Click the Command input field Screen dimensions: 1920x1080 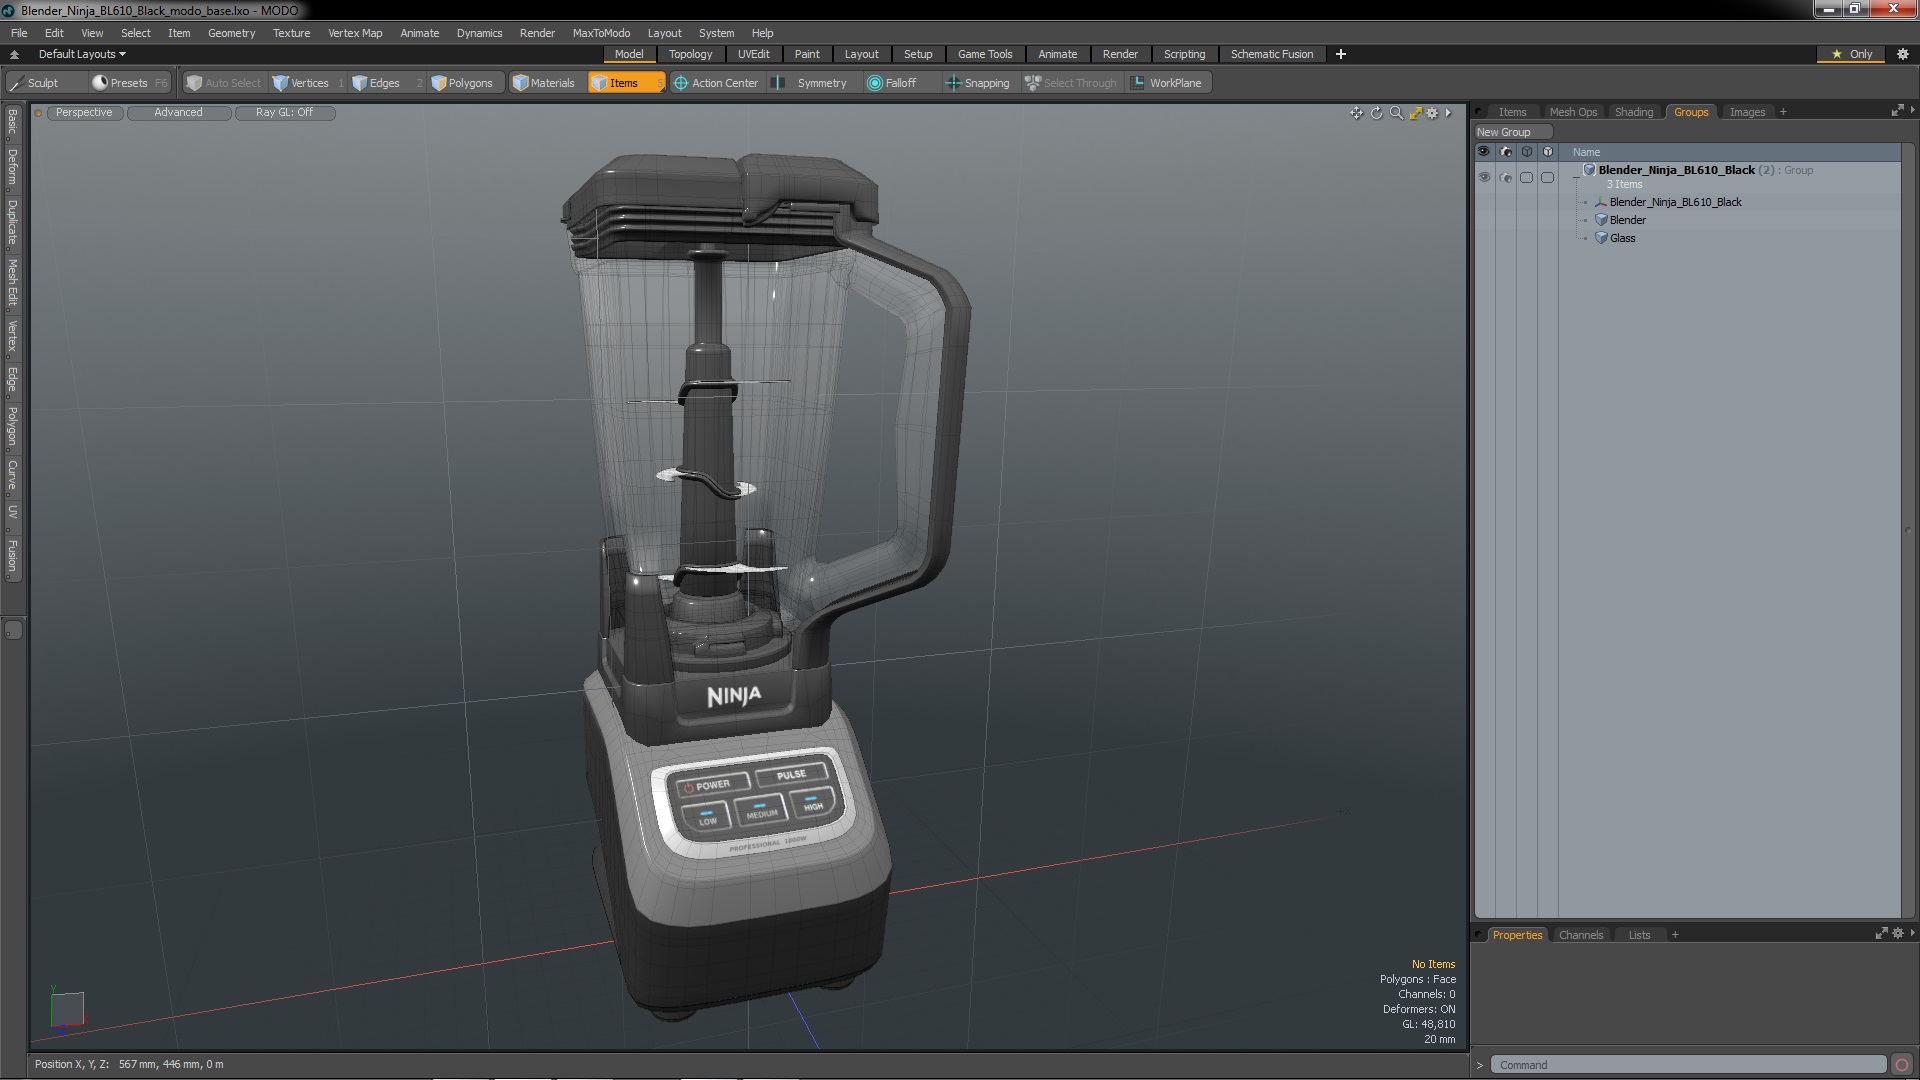click(1688, 1065)
